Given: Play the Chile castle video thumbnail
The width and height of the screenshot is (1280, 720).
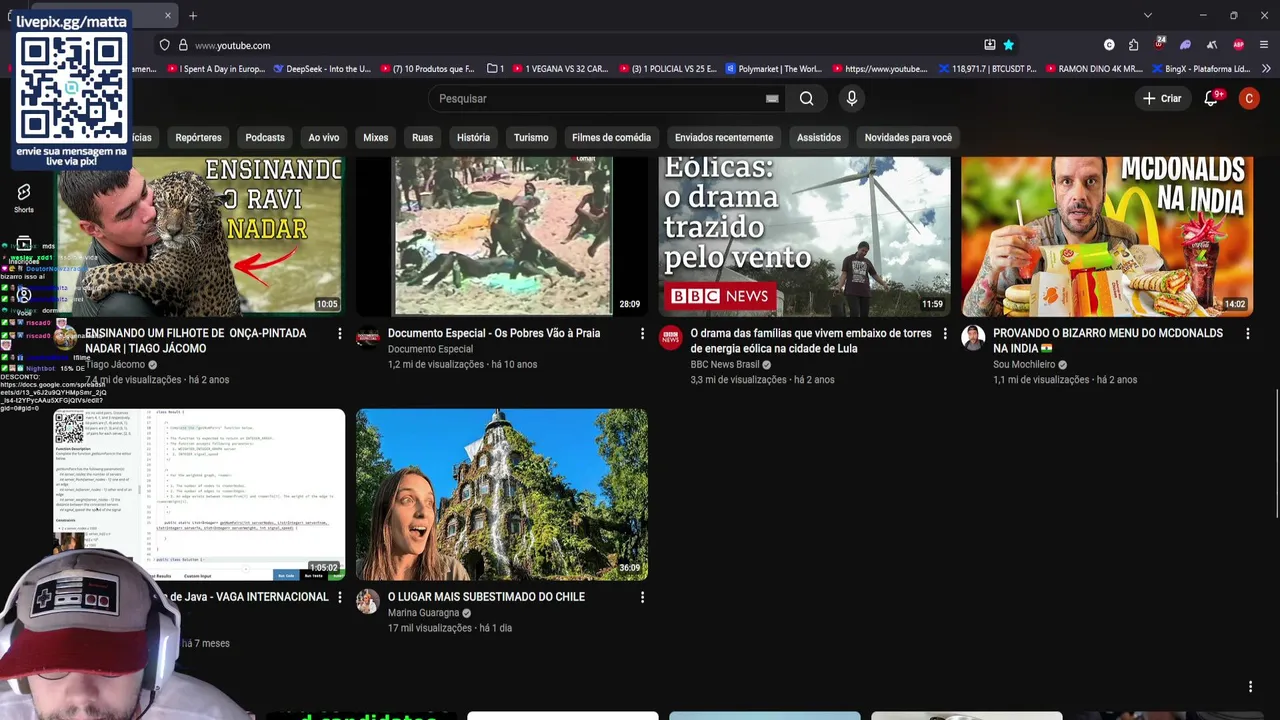Looking at the screenshot, I should [502, 494].
